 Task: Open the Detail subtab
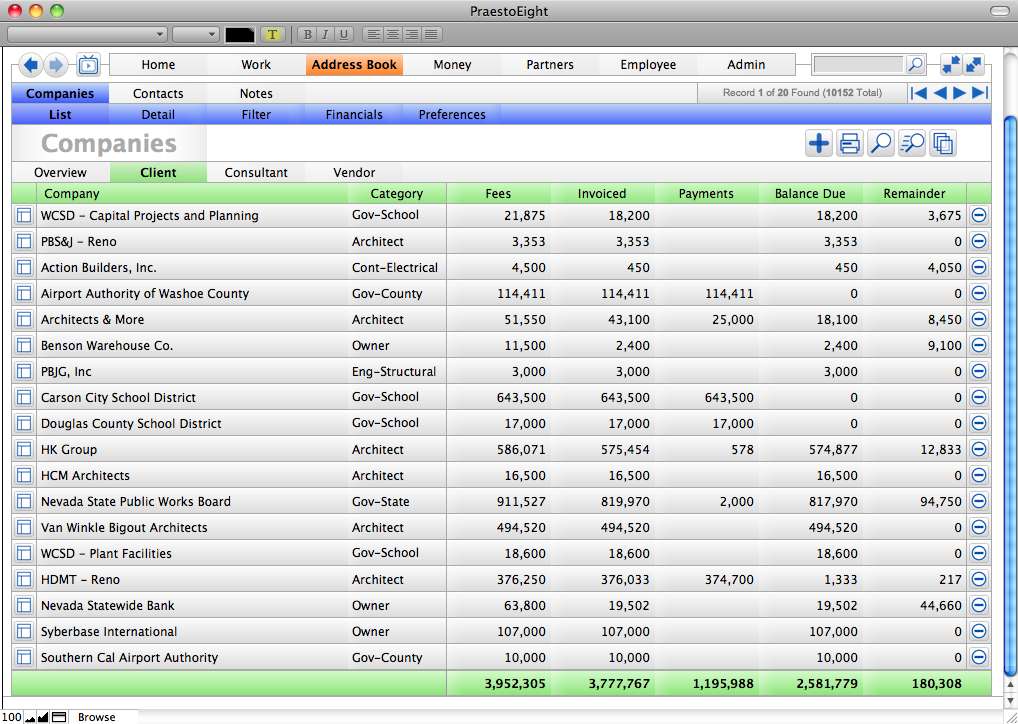[x=158, y=114]
